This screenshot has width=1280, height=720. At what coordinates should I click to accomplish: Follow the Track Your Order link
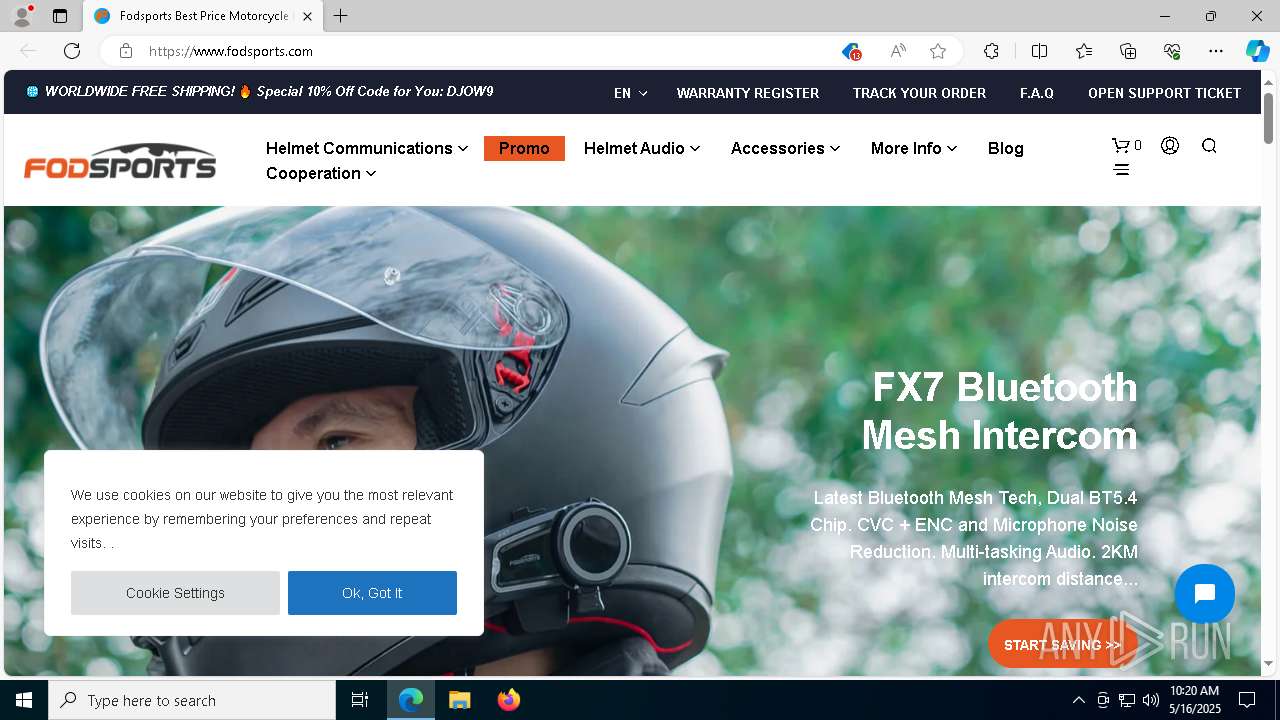(919, 93)
